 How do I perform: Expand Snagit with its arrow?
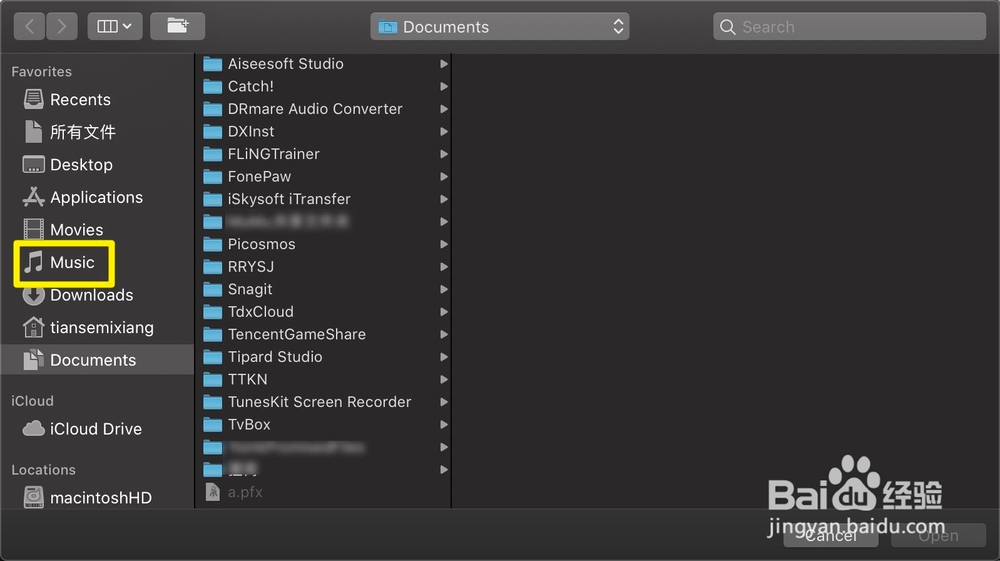point(443,289)
